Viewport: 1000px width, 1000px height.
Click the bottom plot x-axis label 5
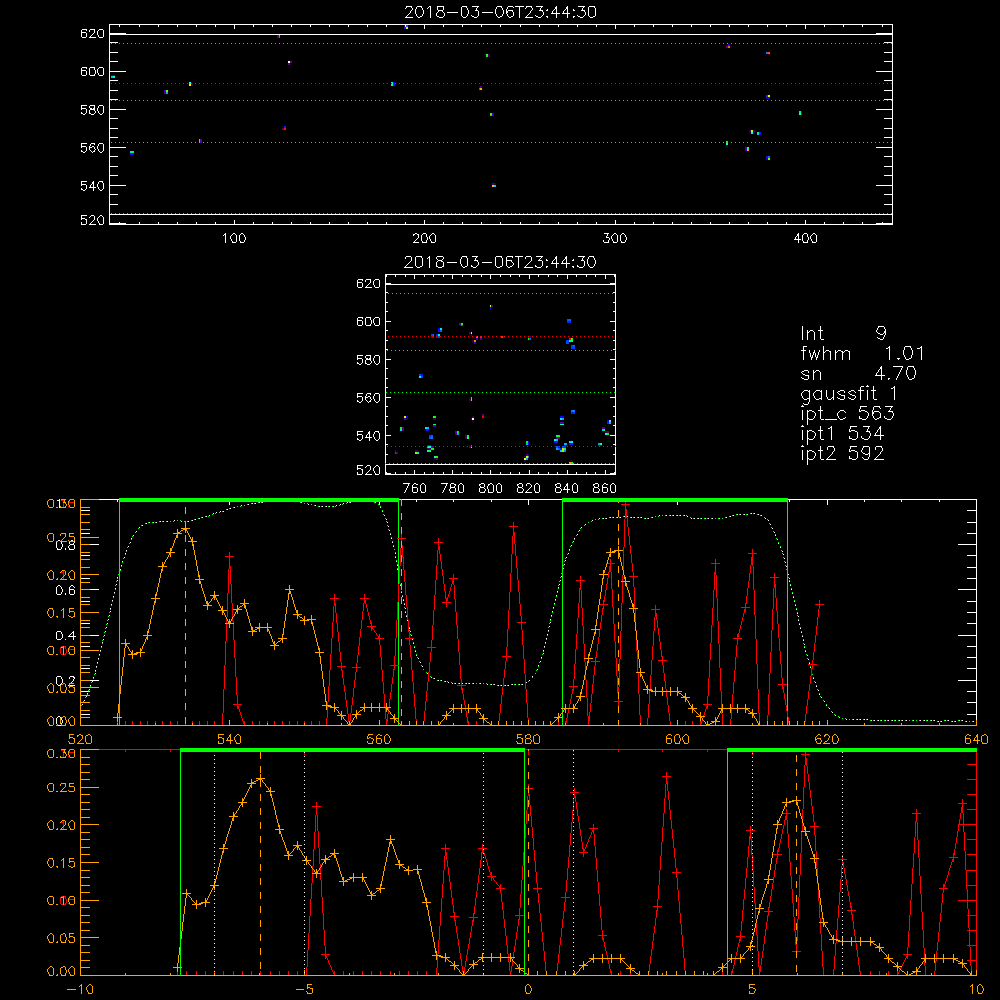click(752, 989)
